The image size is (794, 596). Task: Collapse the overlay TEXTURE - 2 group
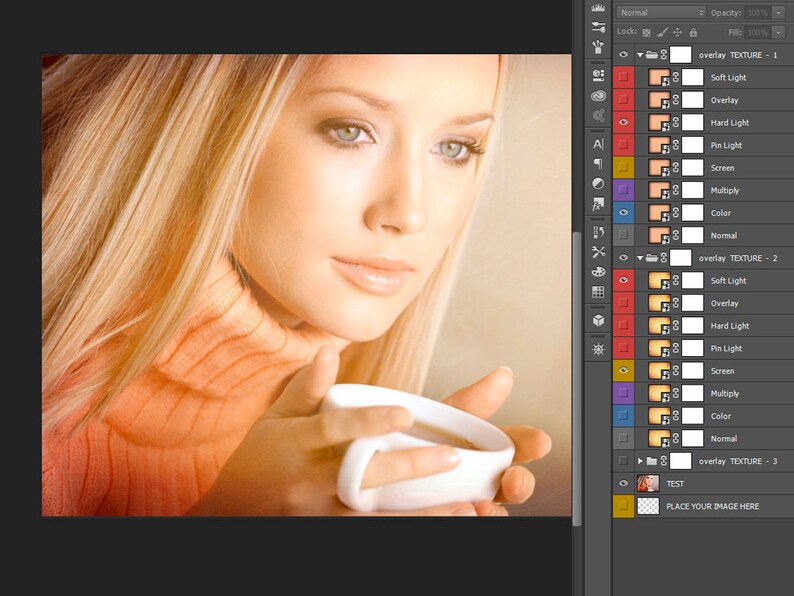tap(640, 258)
